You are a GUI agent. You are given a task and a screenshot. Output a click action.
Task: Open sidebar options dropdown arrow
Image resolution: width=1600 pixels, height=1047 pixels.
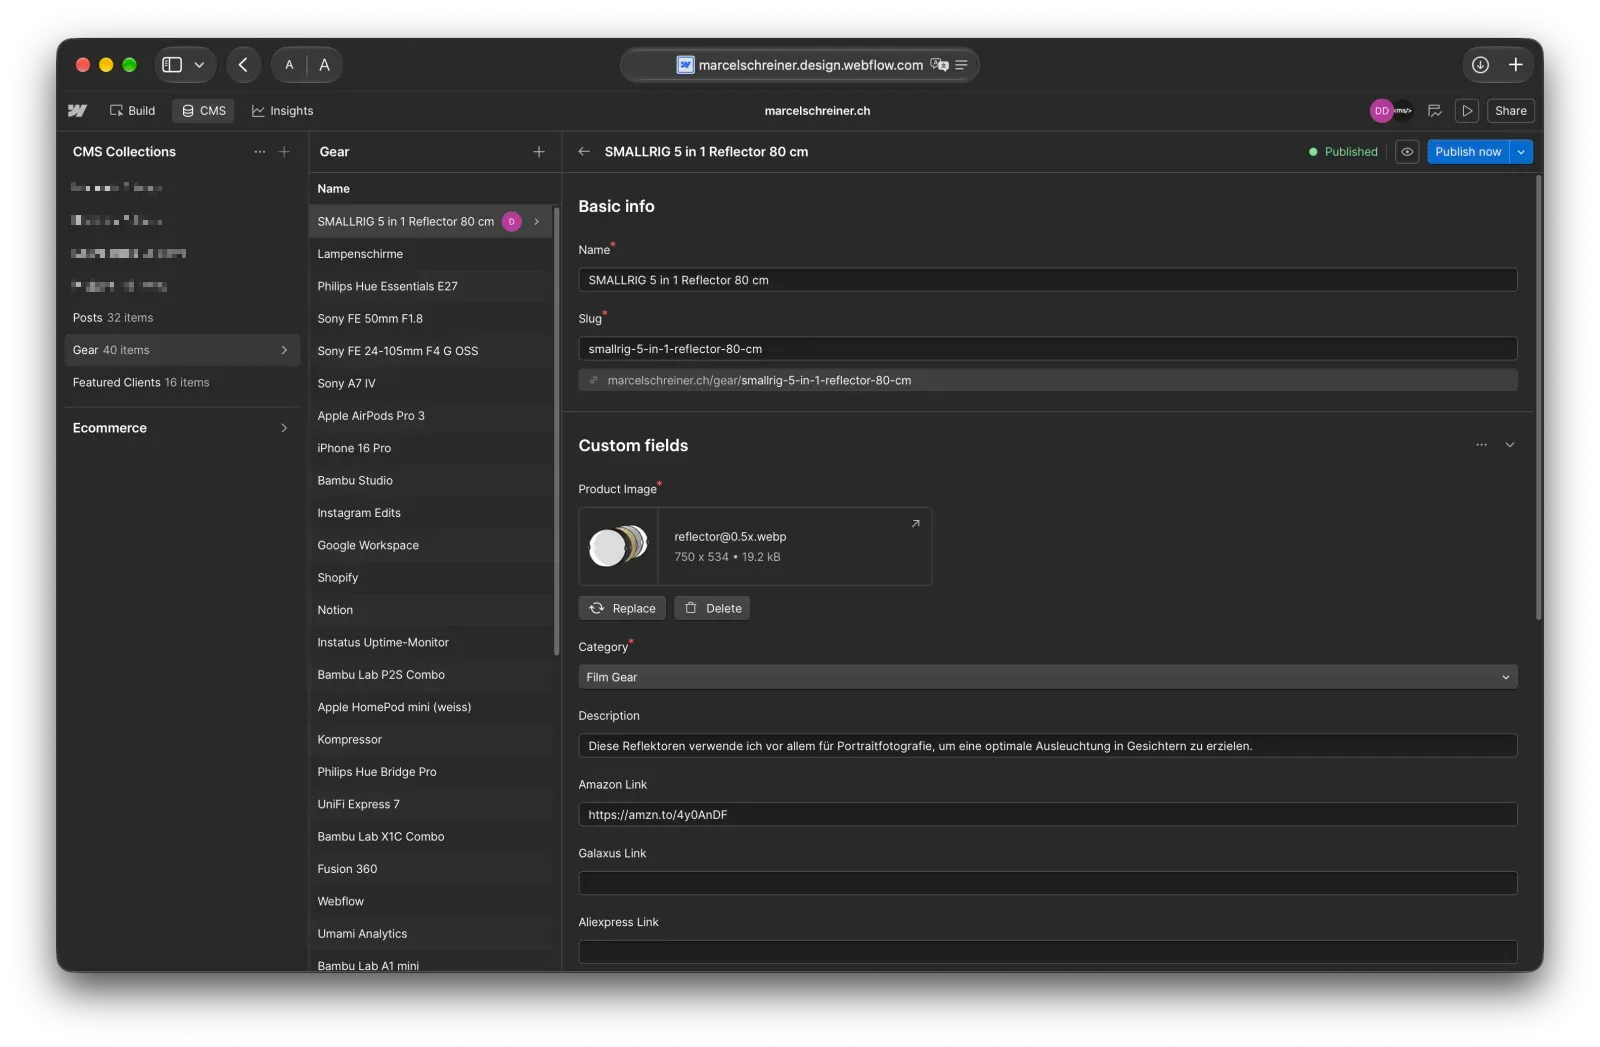click(199, 65)
